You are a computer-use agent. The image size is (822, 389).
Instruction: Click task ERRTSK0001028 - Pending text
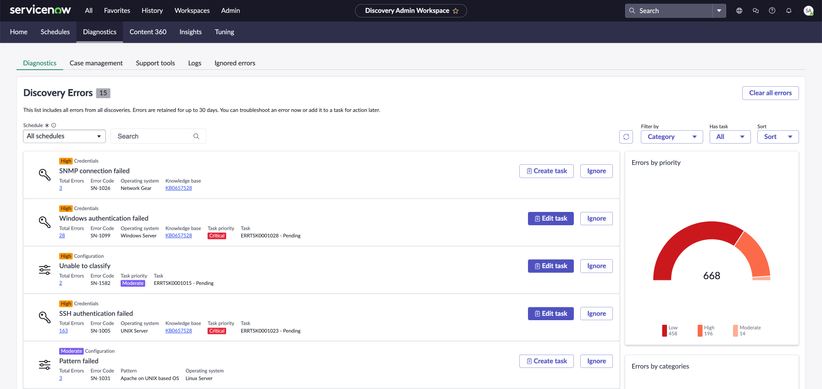[271, 236]
